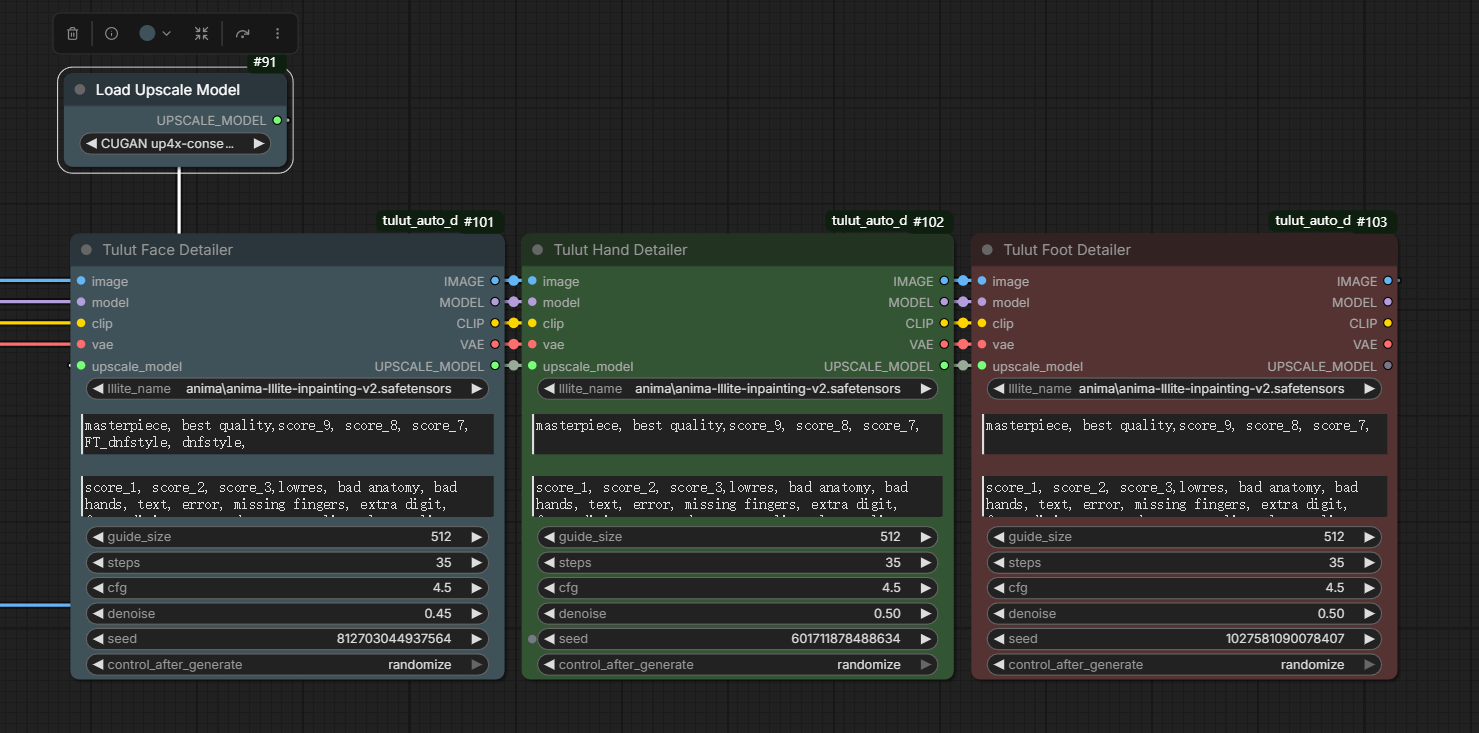
Task: Collapse Tulut Face Detailer with its title dot
Action: (x=86, y=250)
